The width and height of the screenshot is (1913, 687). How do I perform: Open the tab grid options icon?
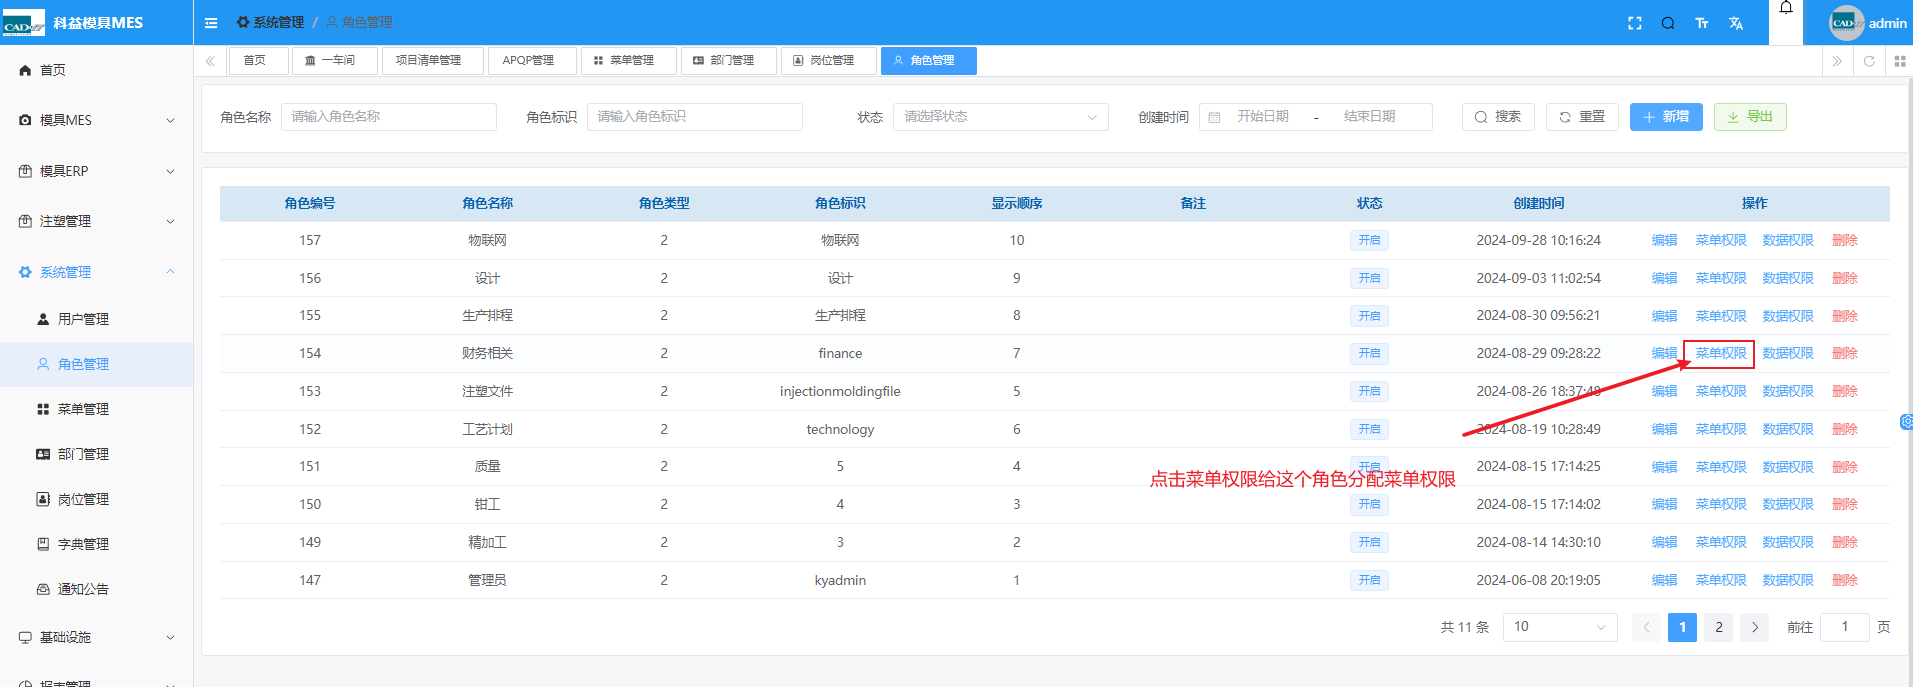(1900, 61)
